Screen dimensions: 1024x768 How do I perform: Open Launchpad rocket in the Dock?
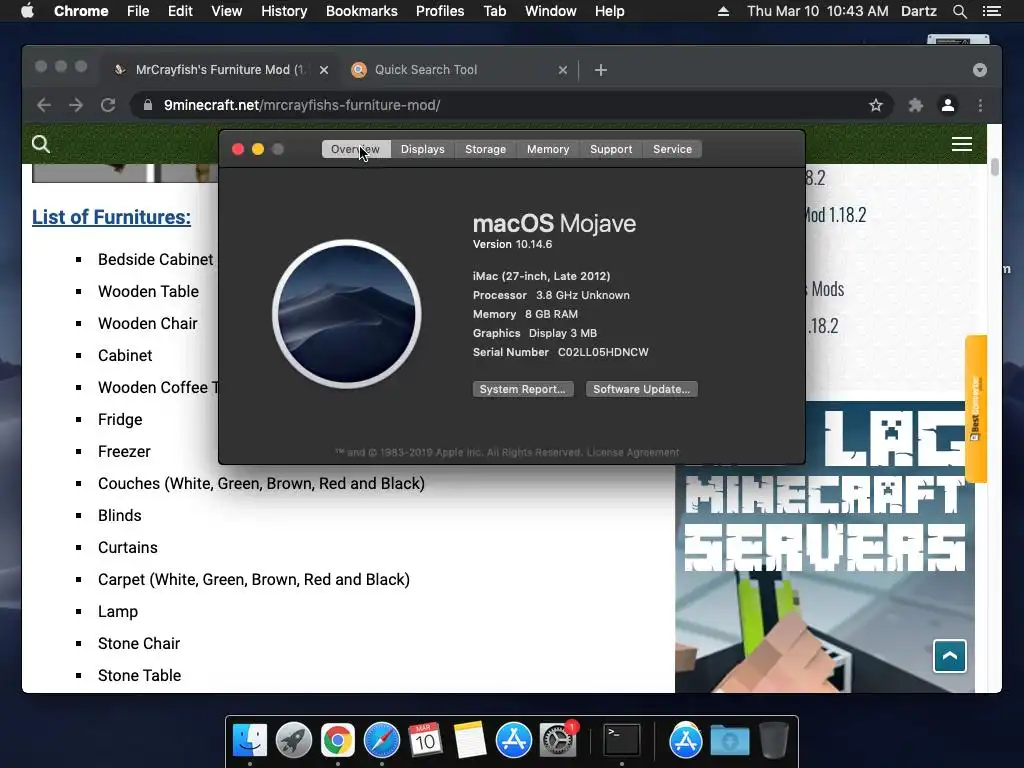click(294, 741)
